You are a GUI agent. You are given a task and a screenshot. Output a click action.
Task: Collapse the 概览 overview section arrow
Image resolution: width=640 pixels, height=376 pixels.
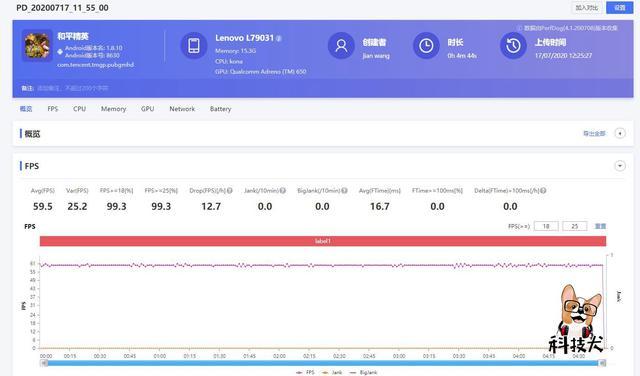(x=620, y=133)
